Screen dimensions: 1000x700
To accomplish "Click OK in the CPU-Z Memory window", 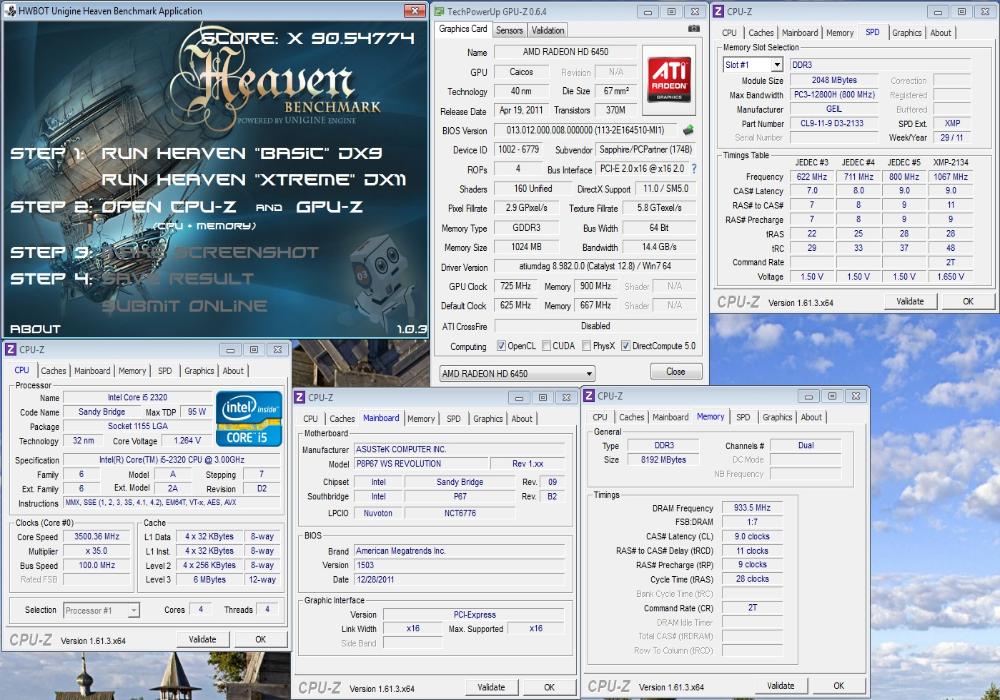I will pos(839,685).
